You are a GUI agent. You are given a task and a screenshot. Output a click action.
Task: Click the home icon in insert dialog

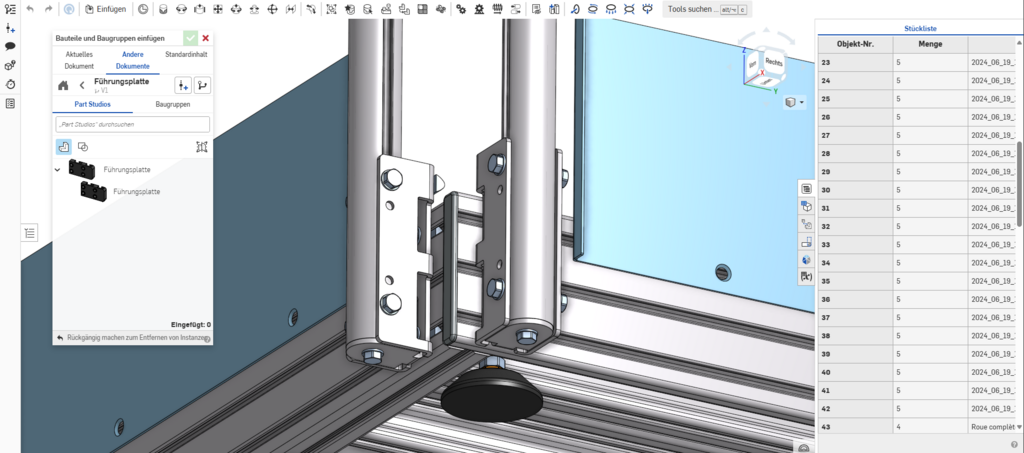[x=63, y=85]
